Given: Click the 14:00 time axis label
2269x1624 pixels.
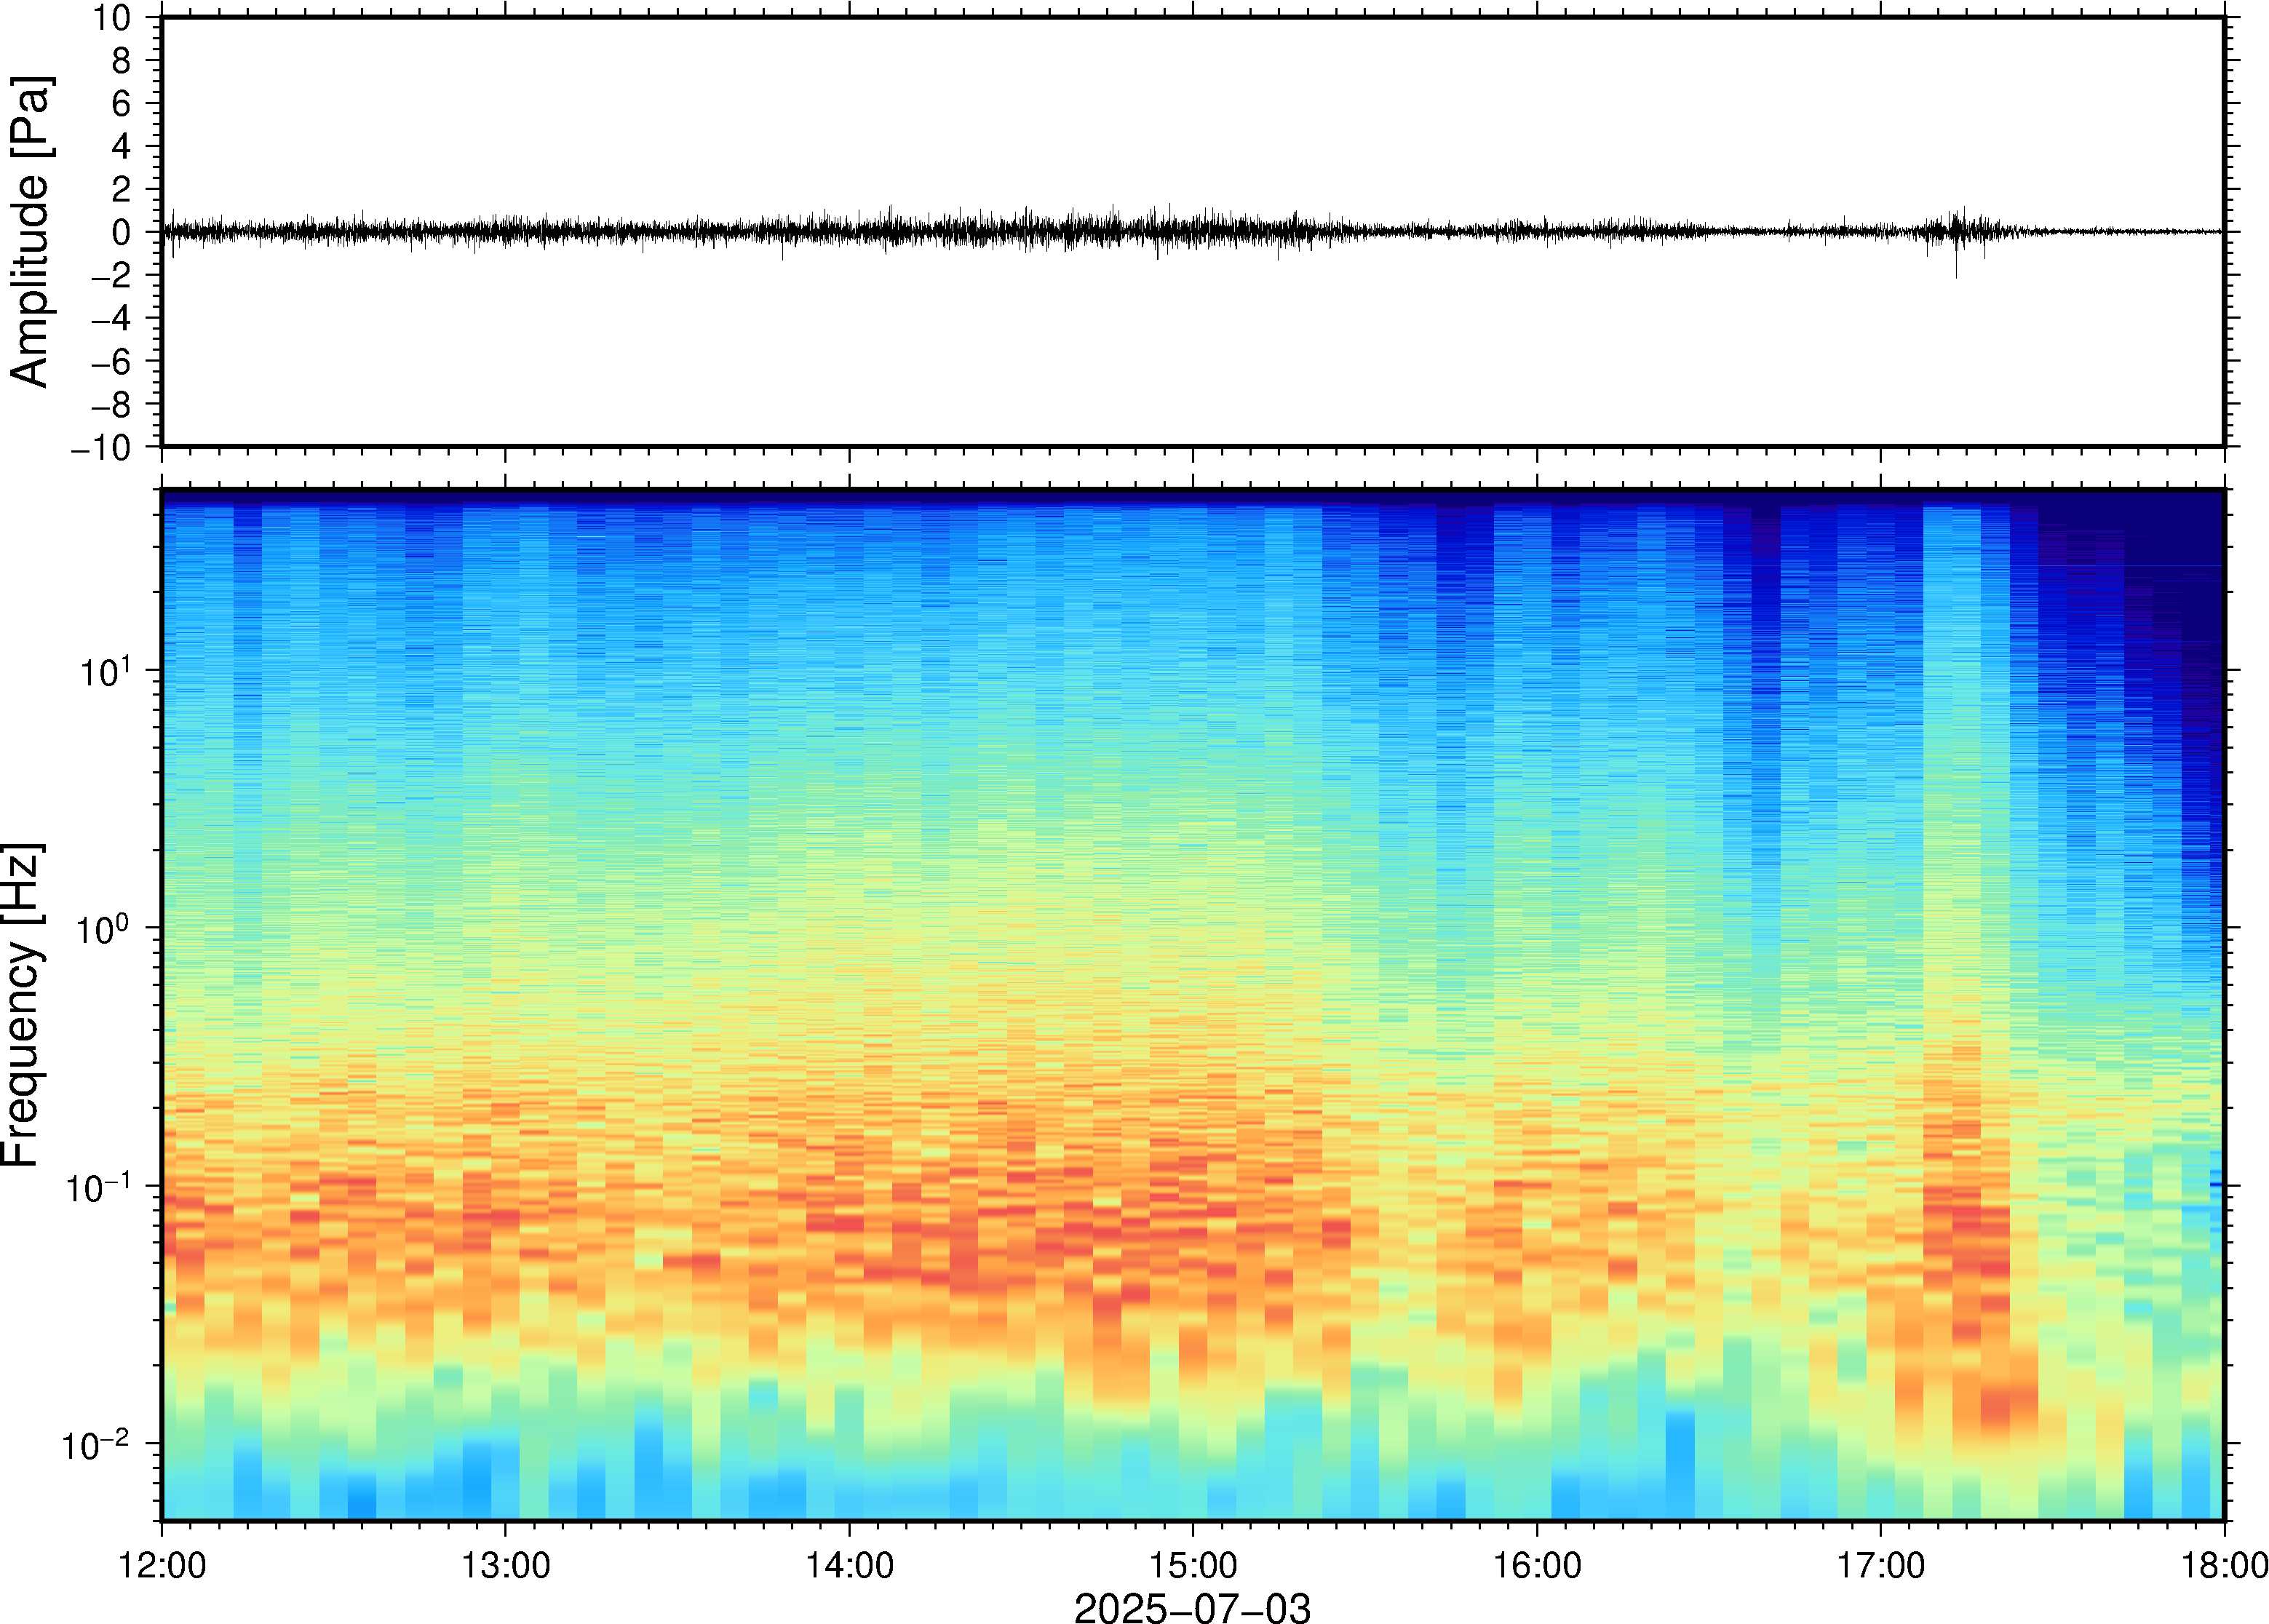Looking at the screenshot, I should pyautogui.click(x=849, y=1565).
